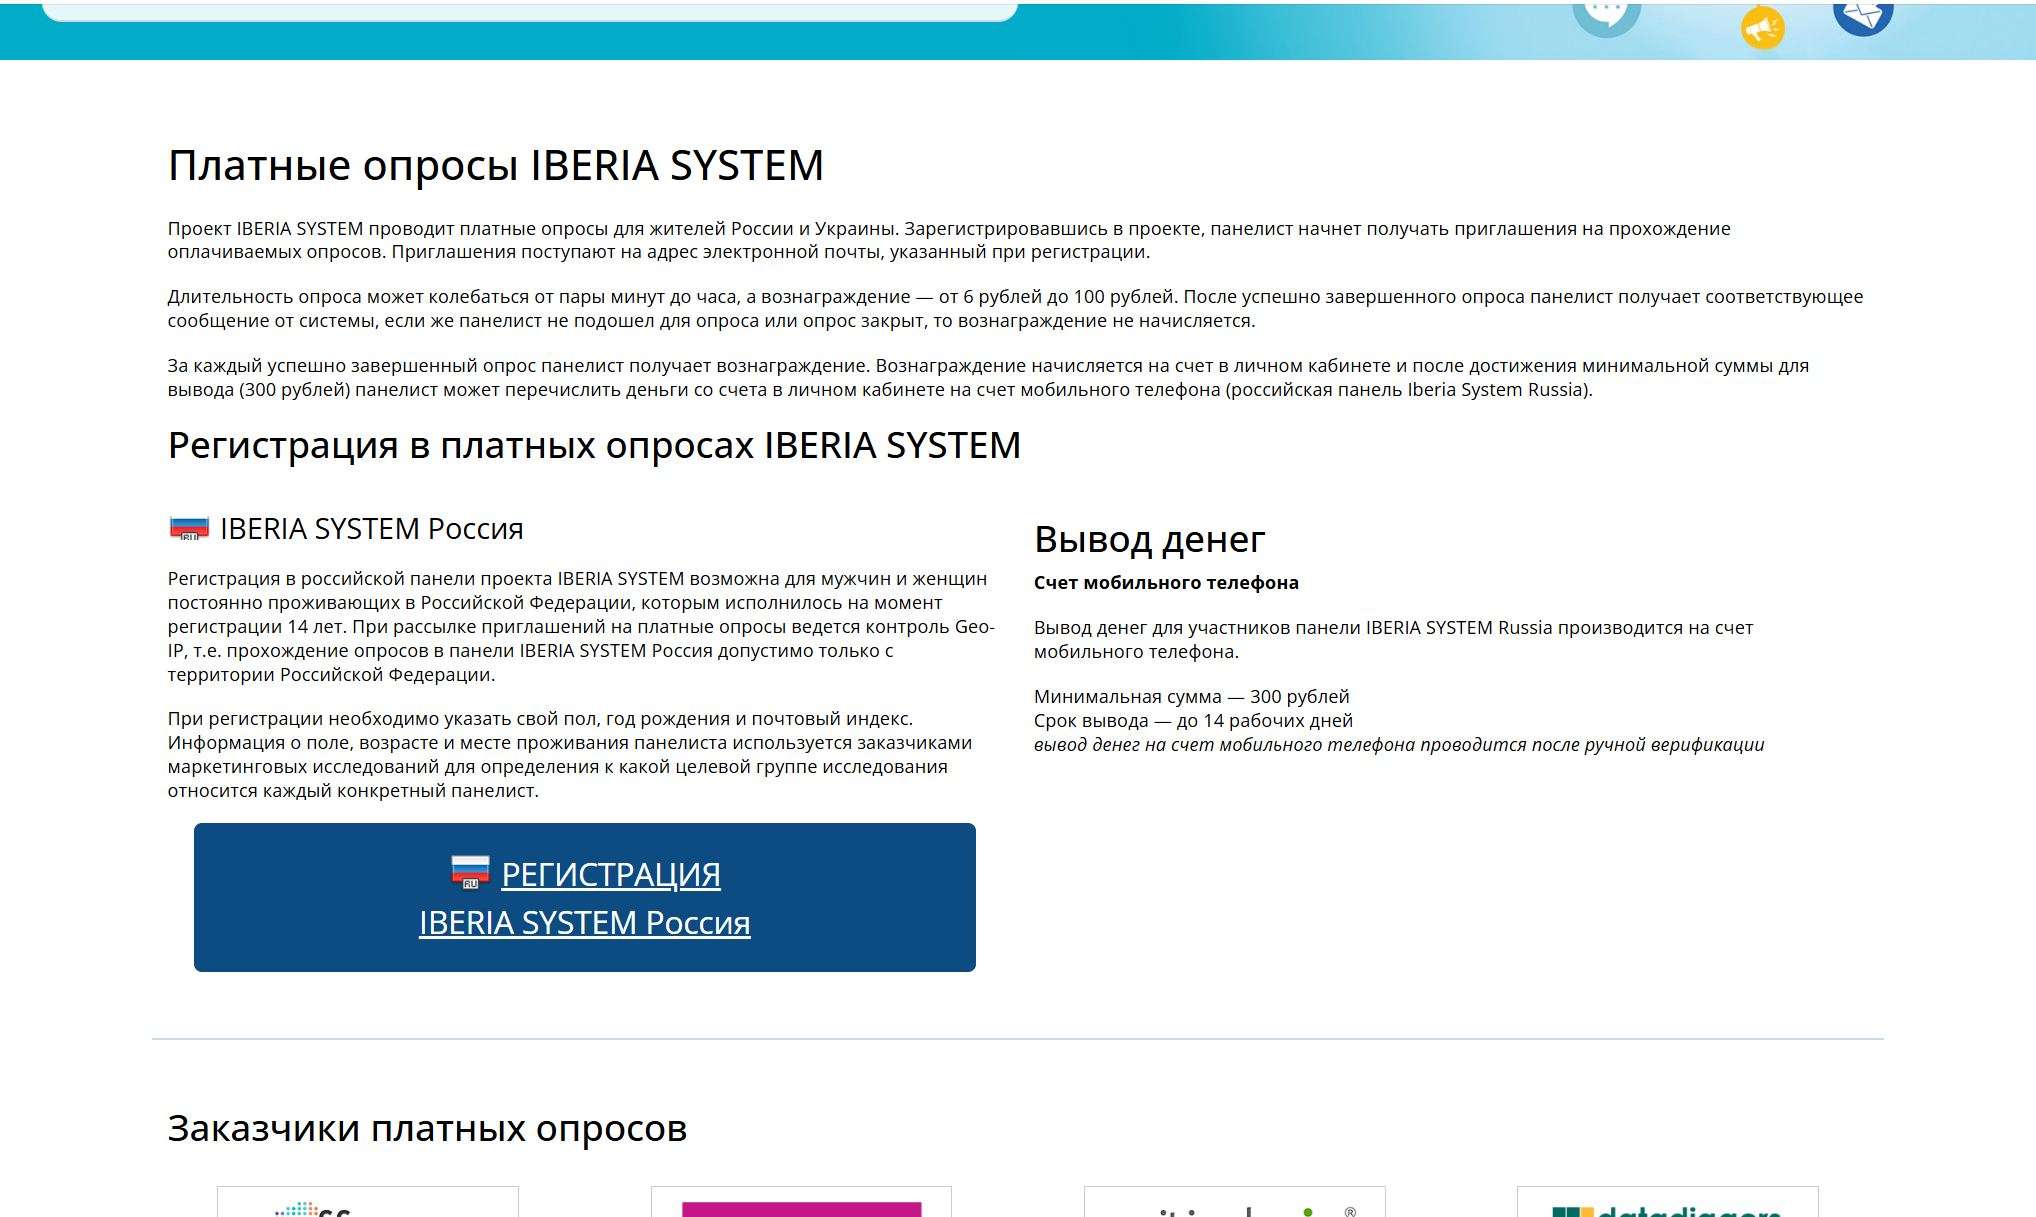Image resolution: width=2036 pixels, height=1217 pixels.
Task: Click the Счет мобильного телефона bold subheading
Action: click(x=1166, y=583)
